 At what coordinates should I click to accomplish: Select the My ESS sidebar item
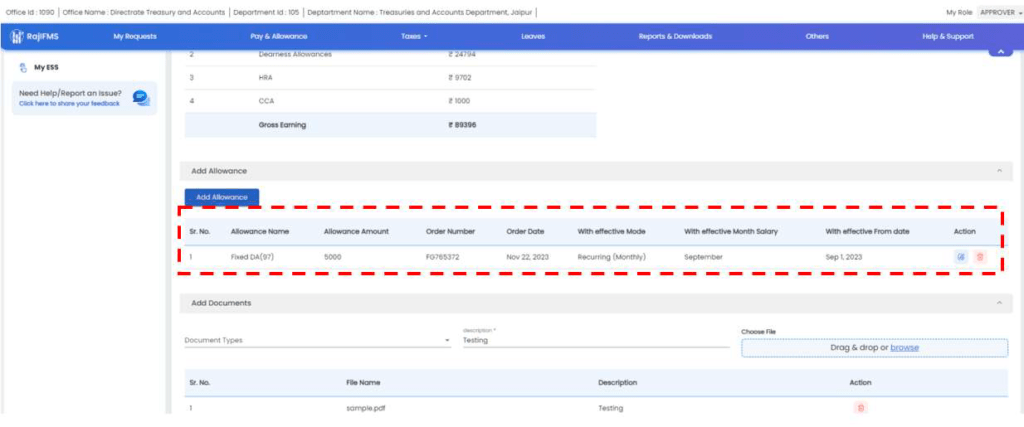click(x=46, y=67)
